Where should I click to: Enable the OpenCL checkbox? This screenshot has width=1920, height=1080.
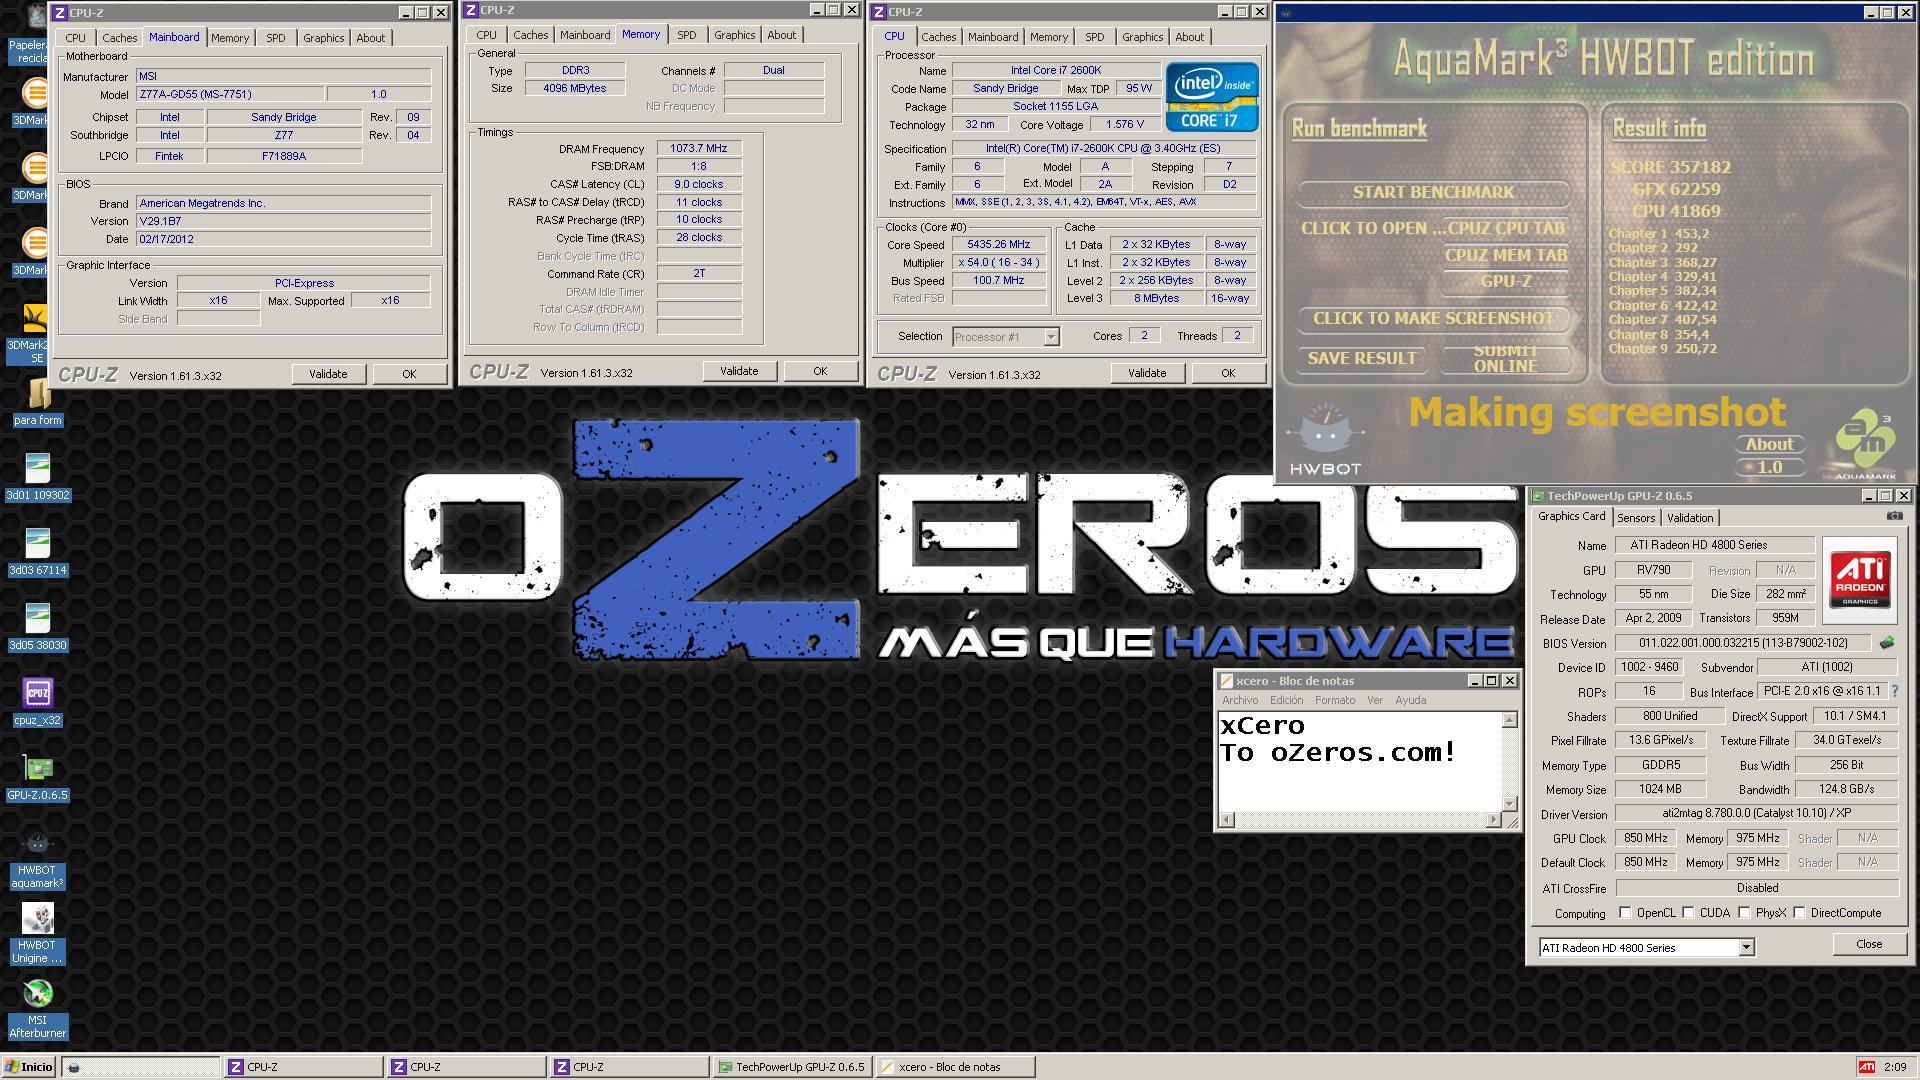coord(1625,912)
